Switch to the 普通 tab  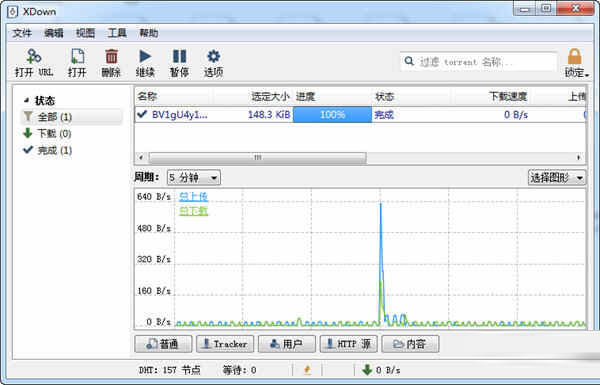(x=163, y=344)
